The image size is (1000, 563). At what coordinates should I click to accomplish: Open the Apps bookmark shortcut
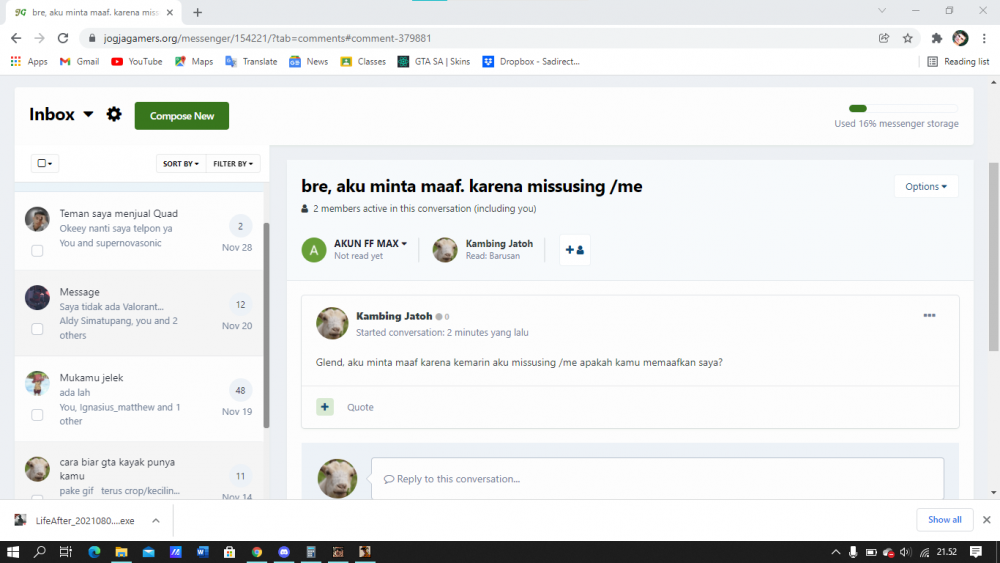pos(29,62)
